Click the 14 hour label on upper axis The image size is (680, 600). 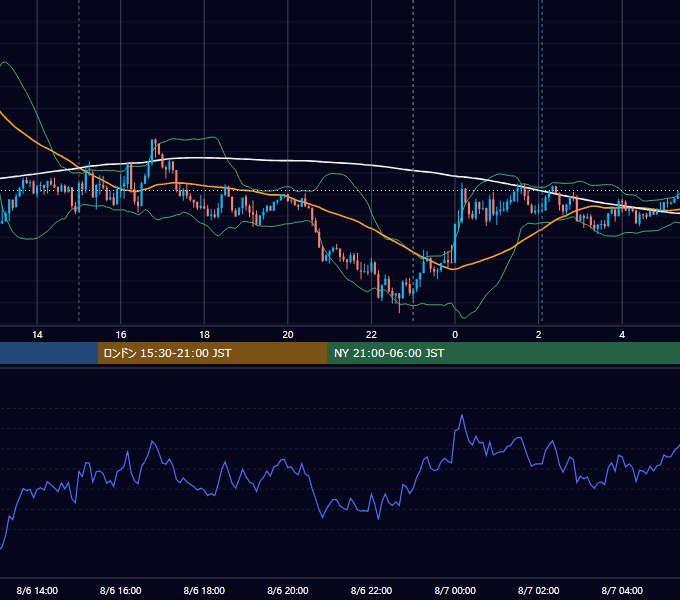point(37,335)
